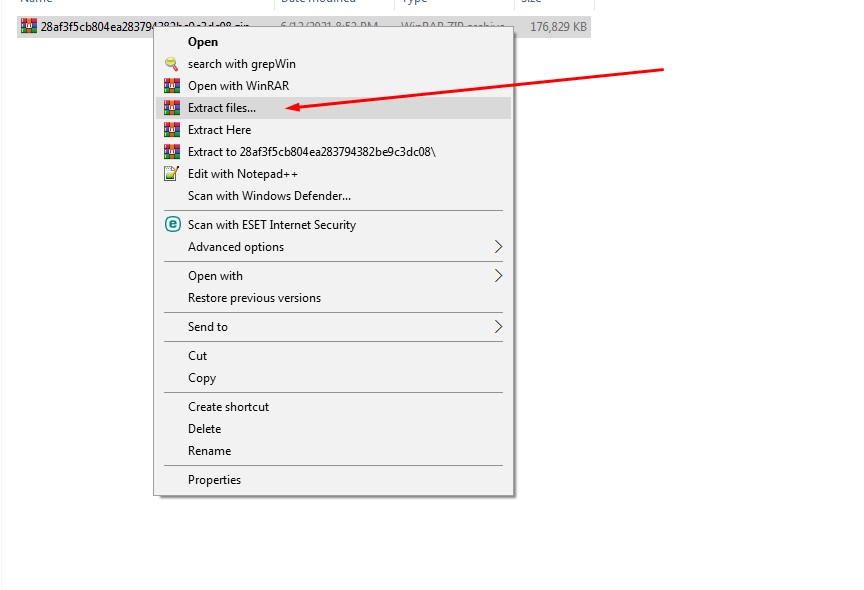Click the WinRAR icon beside Extract Here

pos(171,130)
